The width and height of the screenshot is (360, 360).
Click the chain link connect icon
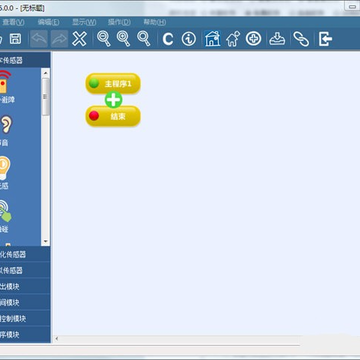pyautogui.click(x=301, y=39)
